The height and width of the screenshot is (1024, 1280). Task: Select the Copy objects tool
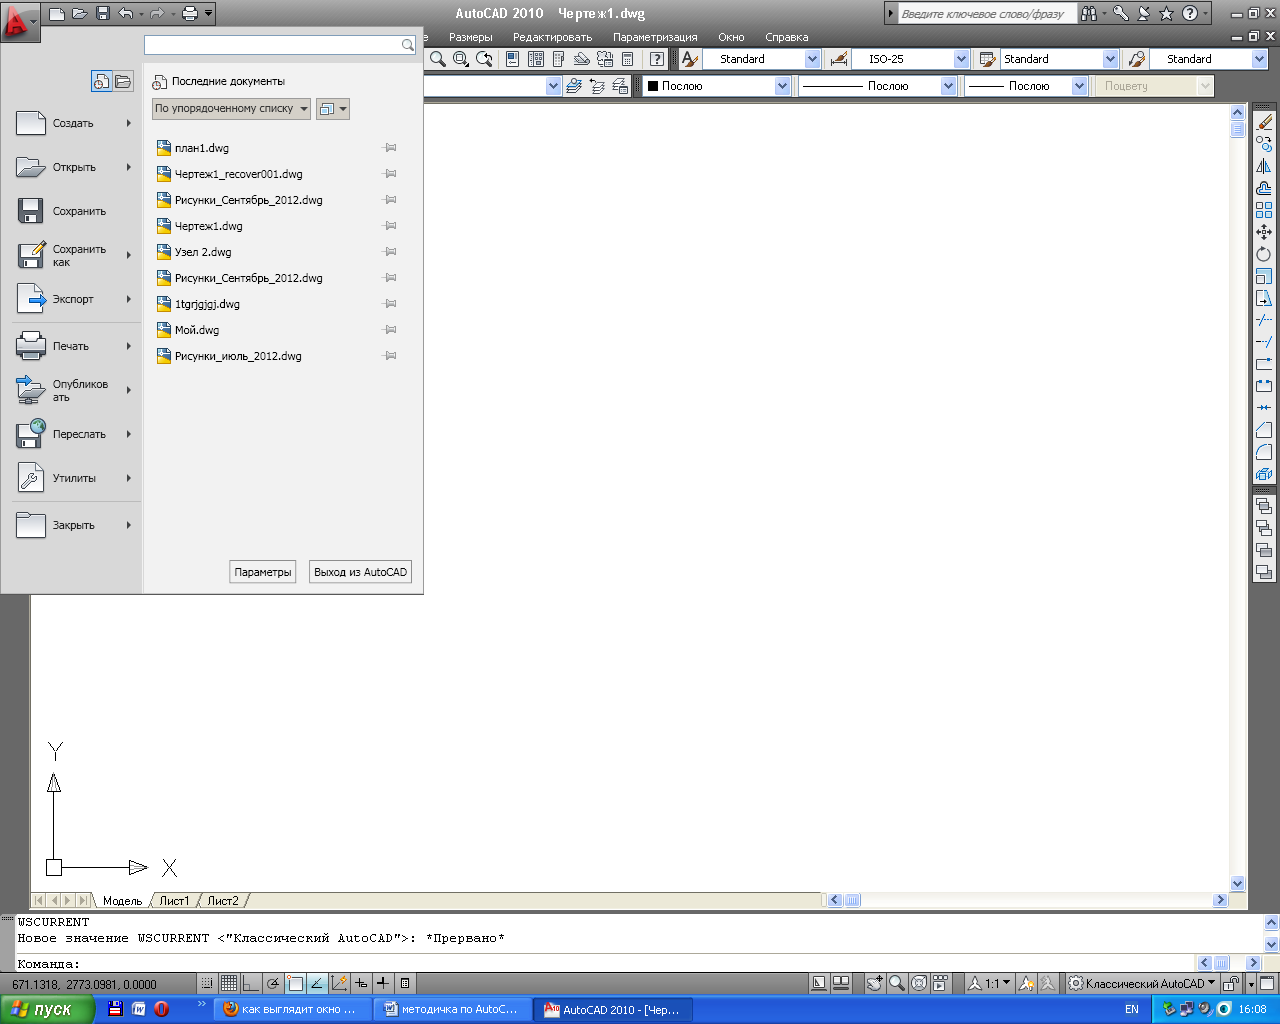point(1264,144)
